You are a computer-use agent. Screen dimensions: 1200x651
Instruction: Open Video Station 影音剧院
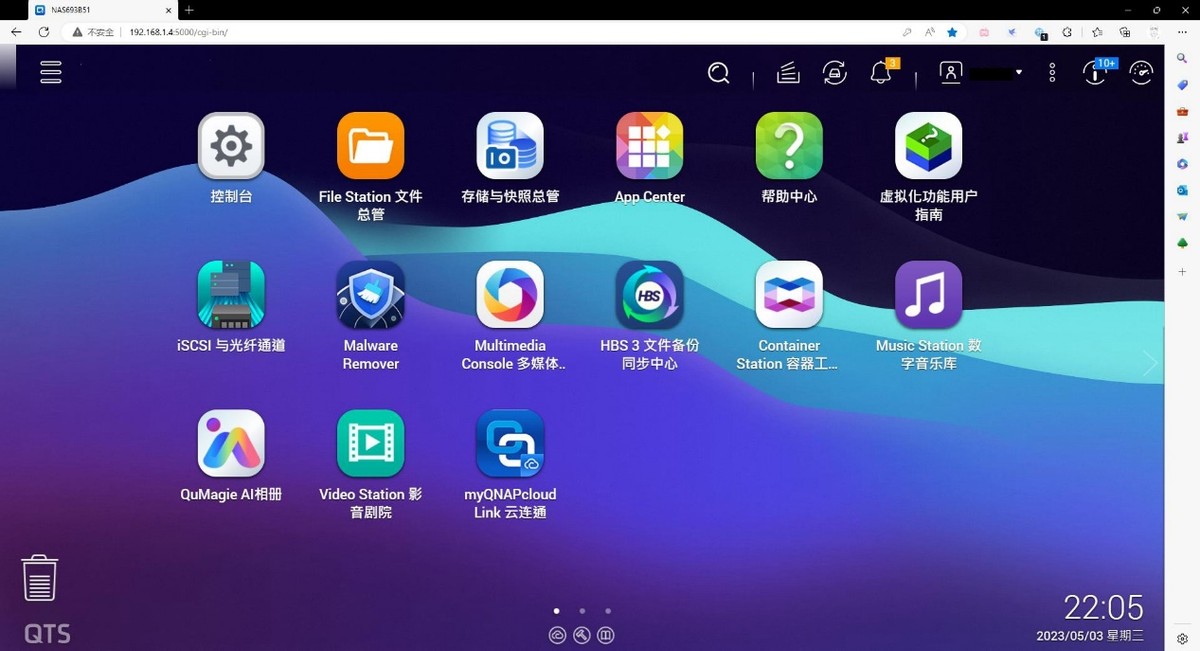click(370, 443)
